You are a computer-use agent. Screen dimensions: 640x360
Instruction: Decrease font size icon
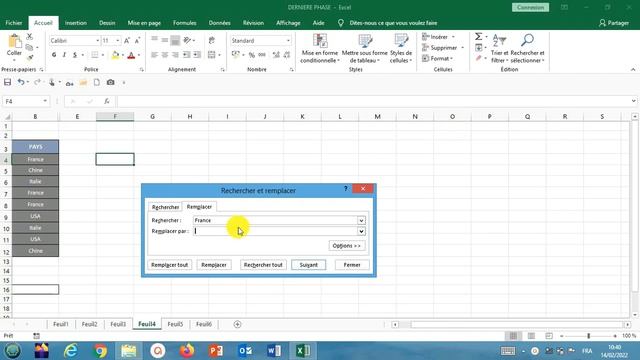137,41
